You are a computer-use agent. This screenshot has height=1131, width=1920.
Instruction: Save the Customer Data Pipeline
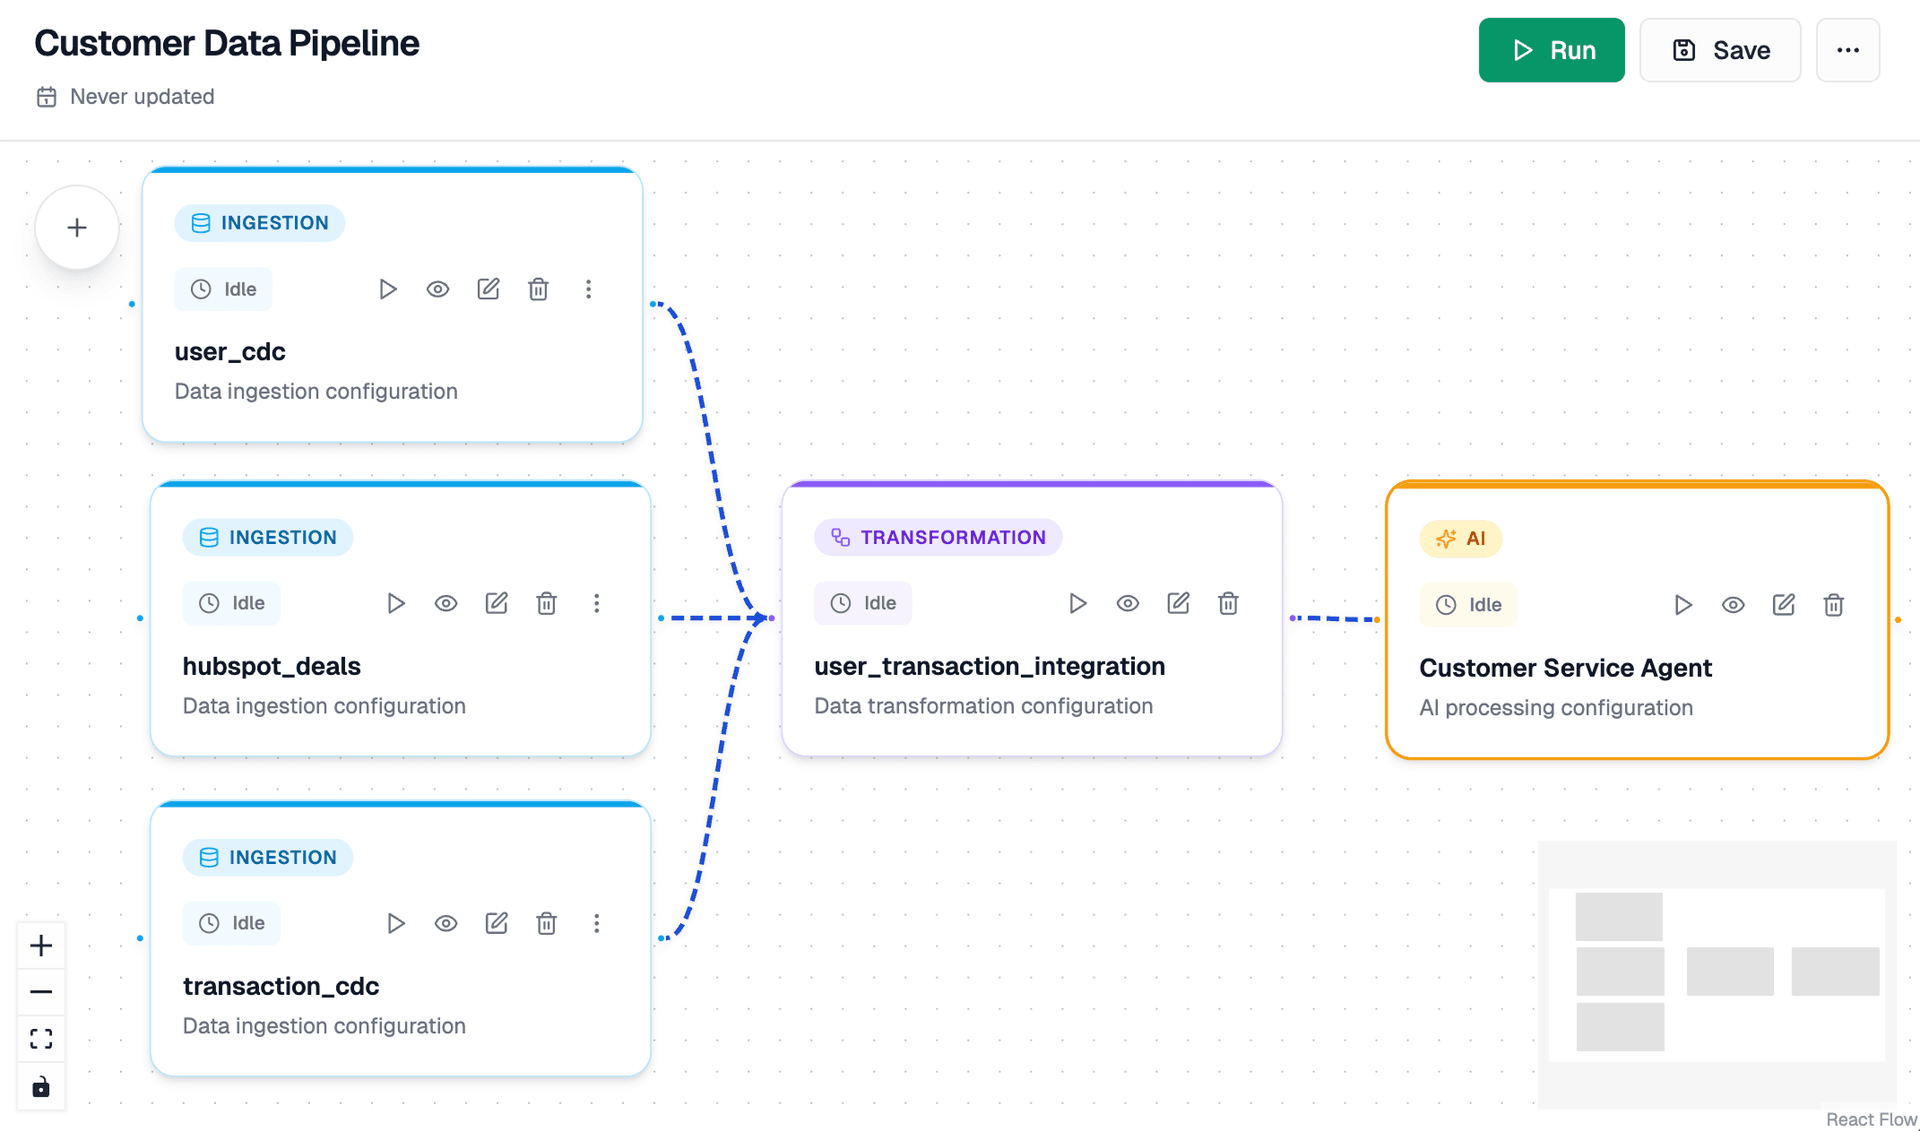(1719, 50)
